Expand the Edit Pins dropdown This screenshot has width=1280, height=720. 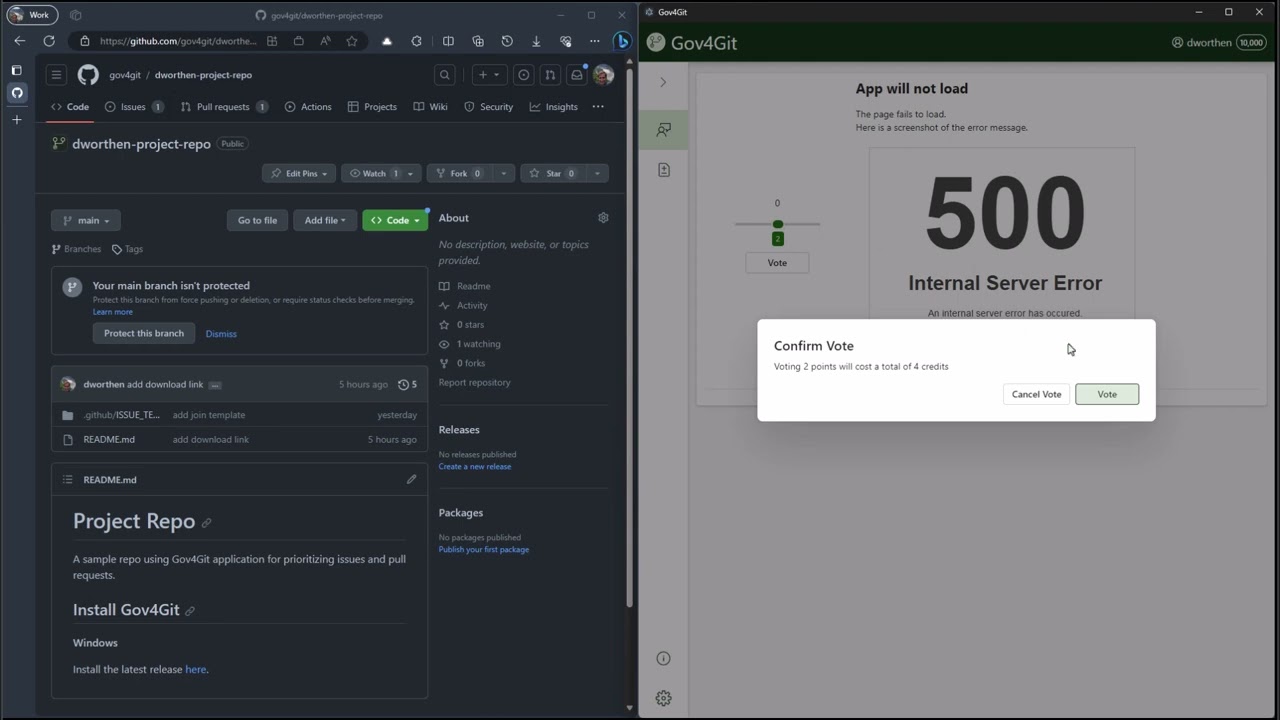(299, 173)
